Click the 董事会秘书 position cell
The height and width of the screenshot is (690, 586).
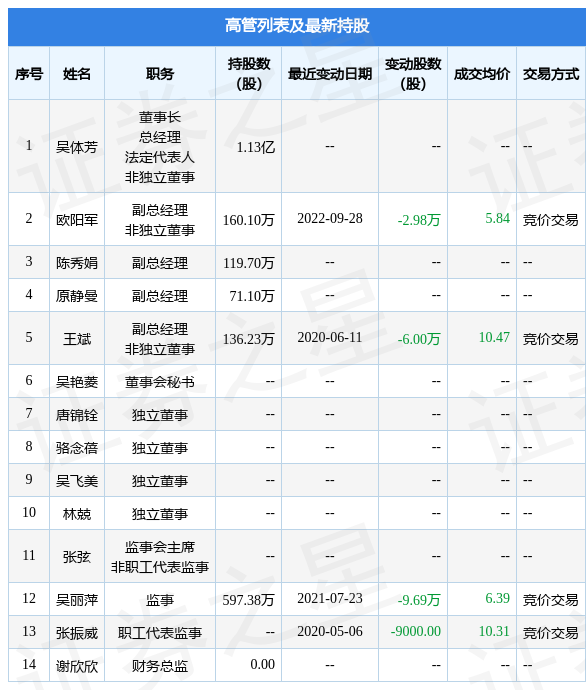click(x=160, y=382)
